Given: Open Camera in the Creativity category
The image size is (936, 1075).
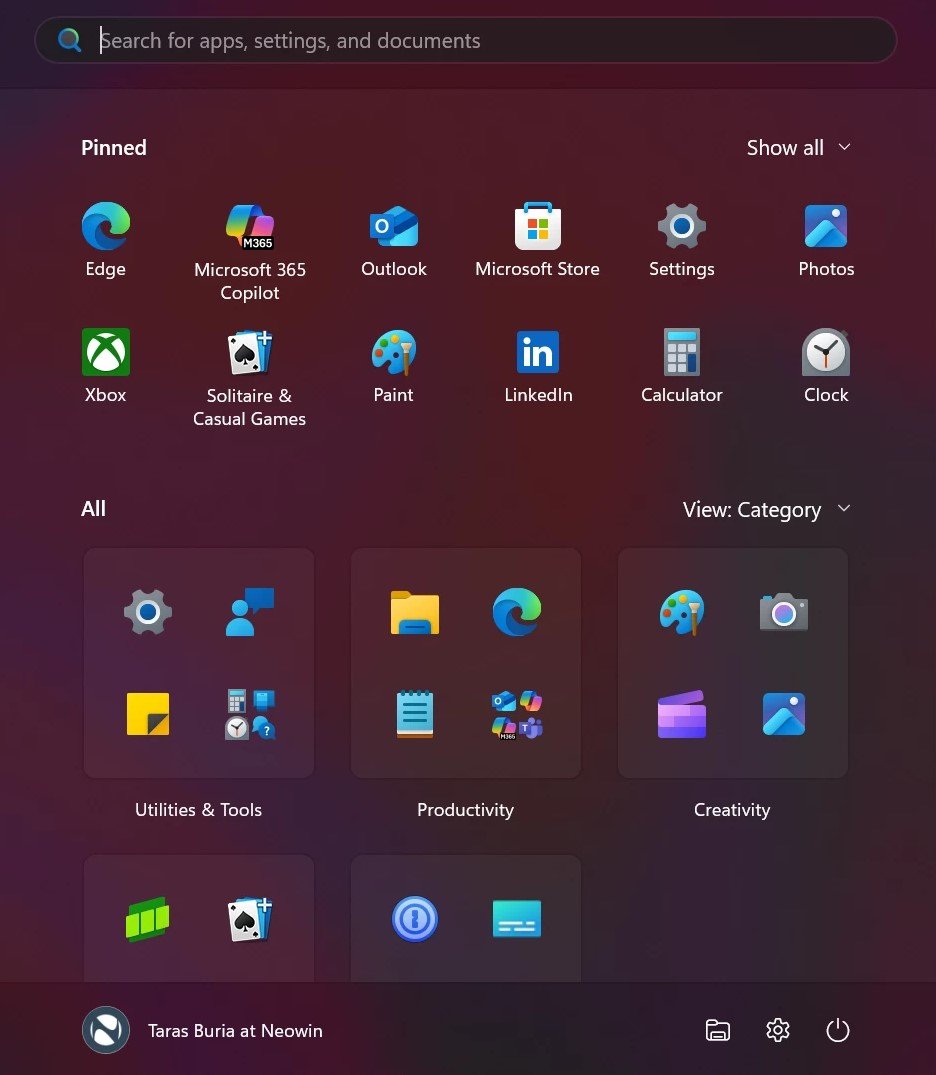Looking at the screenshot, I should pyautogui.click(x=784, y=612).
